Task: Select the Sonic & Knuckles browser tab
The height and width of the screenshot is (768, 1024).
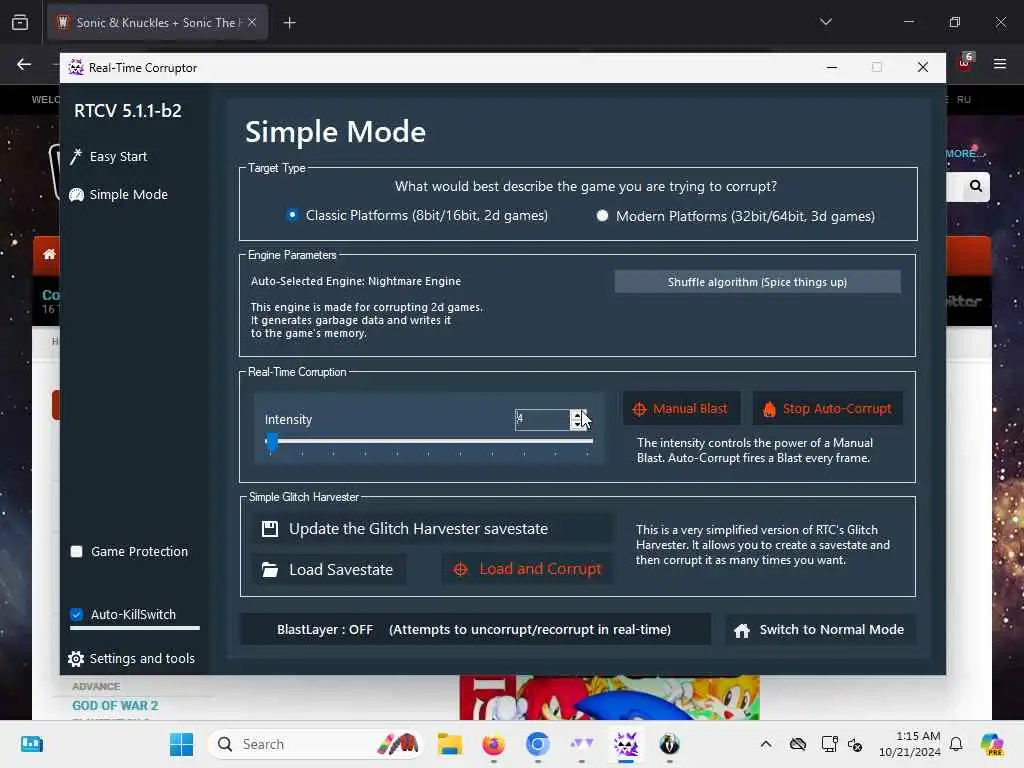Action: (157, 22)
